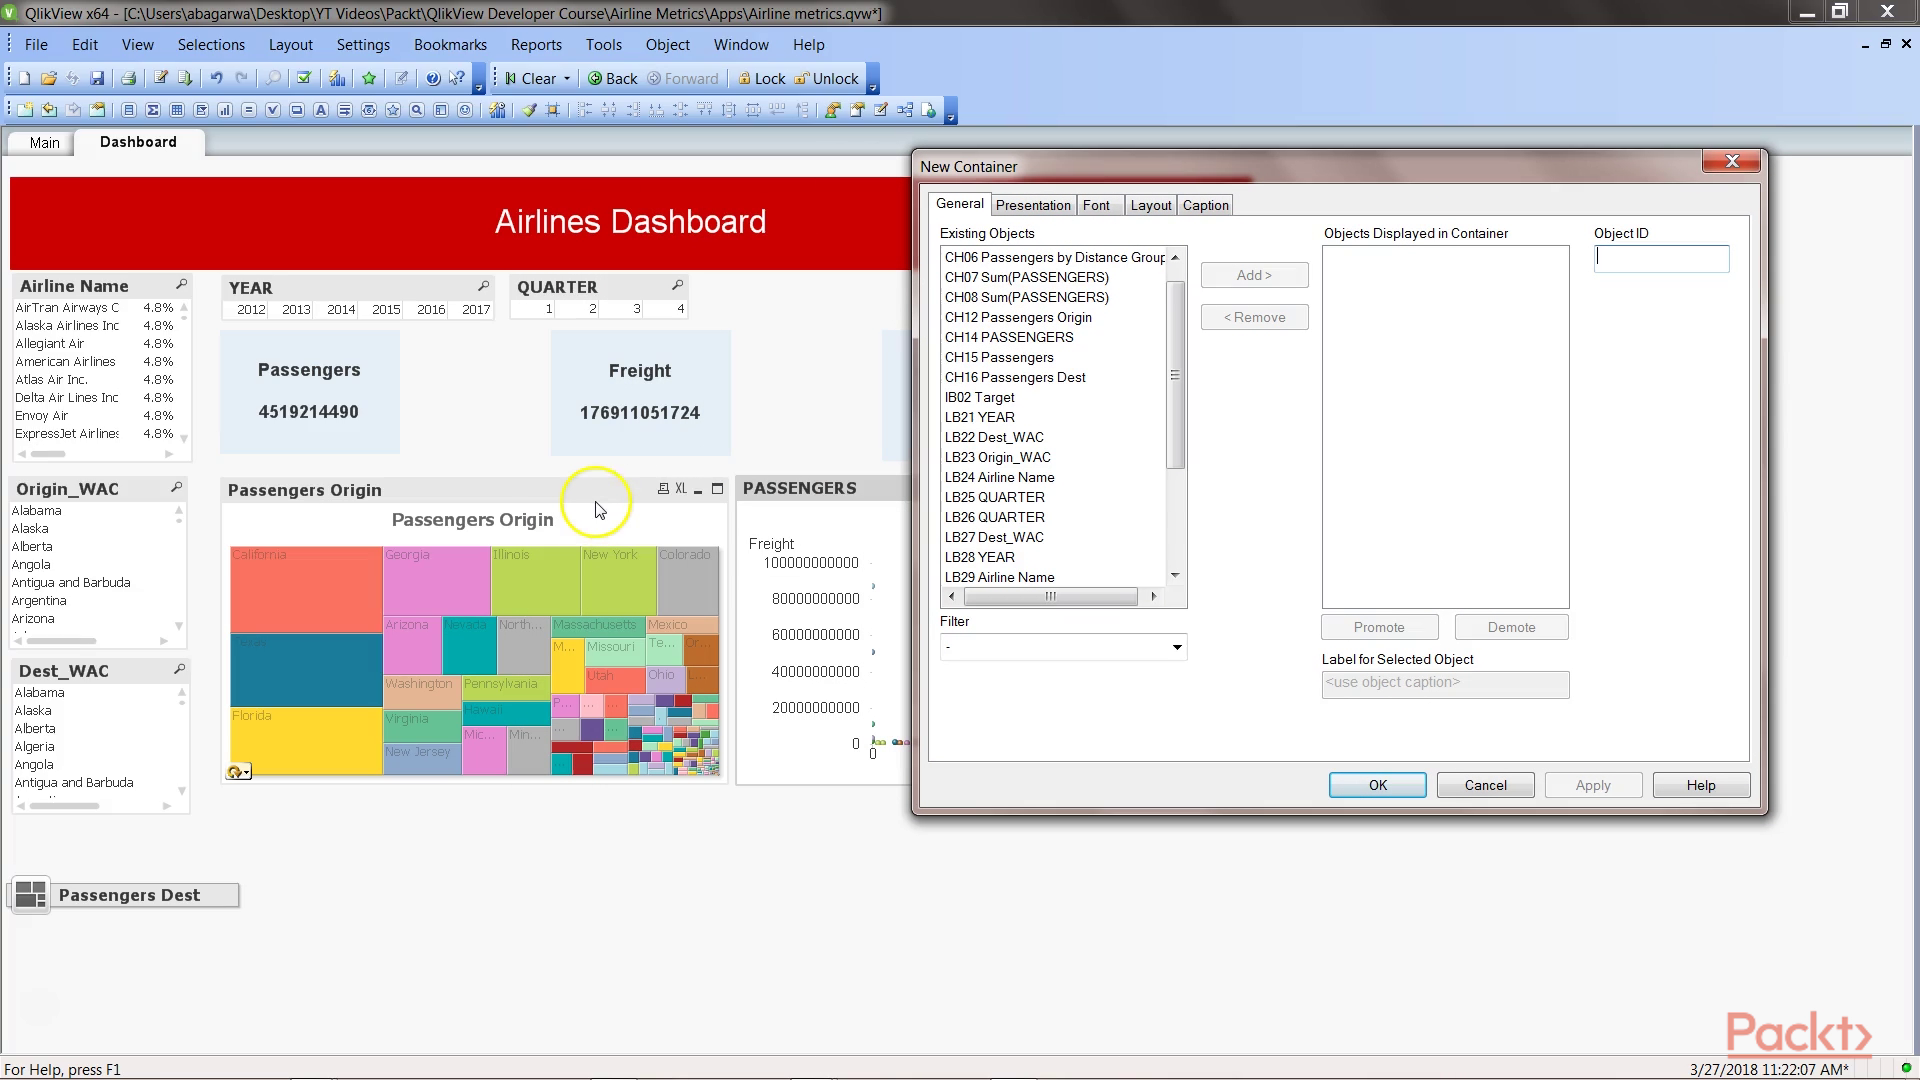This screenshot has width=1920, height=1080.
Task: Click the Unlock selections button
Action: click(x=826, y=78)
